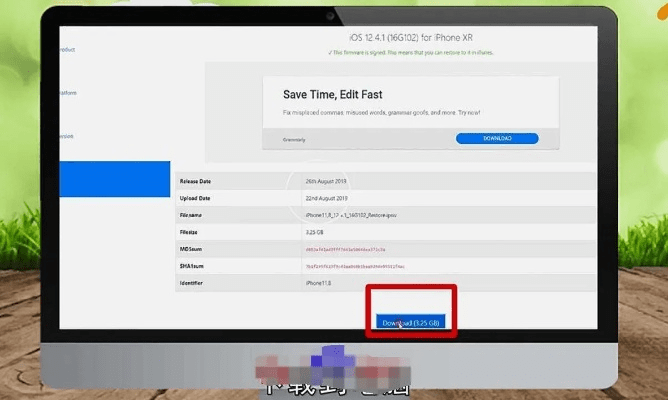Click the 3.25 GB filesize value in the table

pos(315,232)
